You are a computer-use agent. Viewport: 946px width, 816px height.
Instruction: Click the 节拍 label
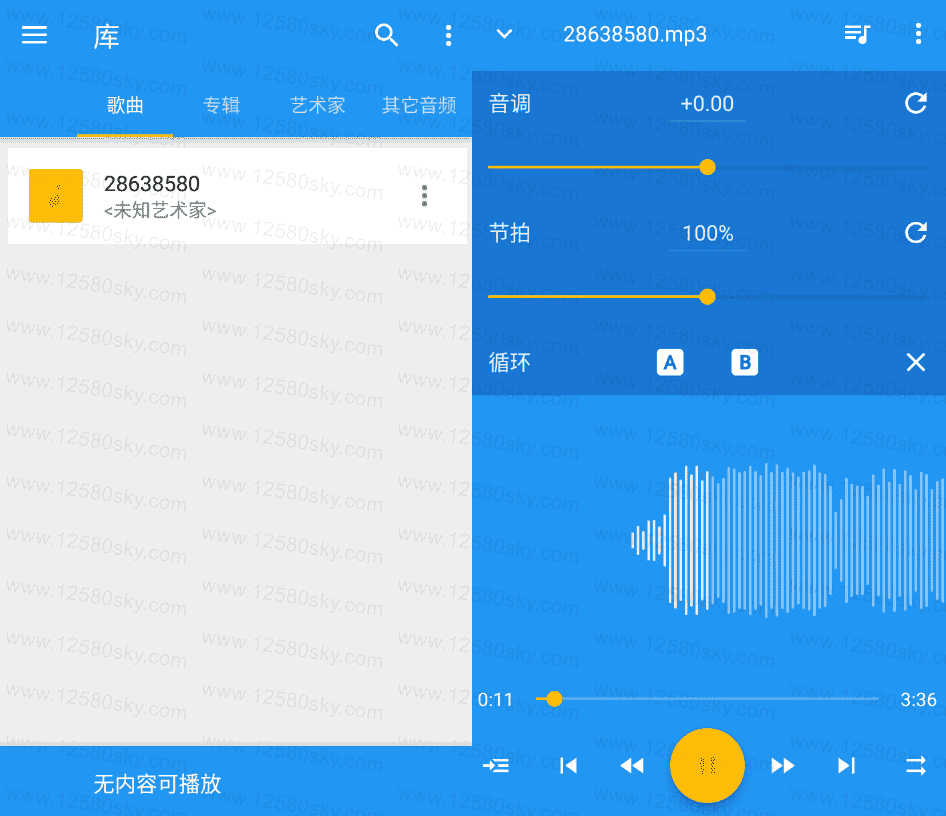(510, 233)
